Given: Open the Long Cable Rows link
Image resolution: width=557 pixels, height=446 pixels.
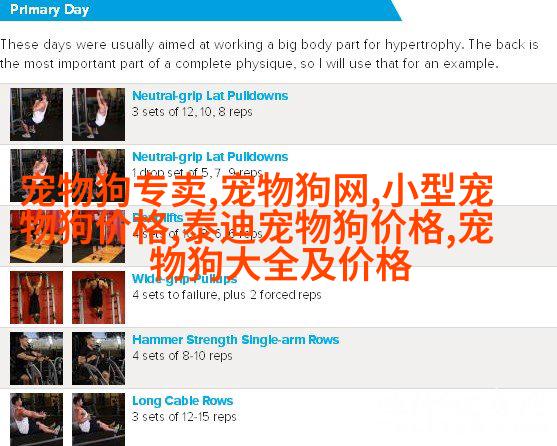Looking at the screenshot, I should tap(183, 401).
